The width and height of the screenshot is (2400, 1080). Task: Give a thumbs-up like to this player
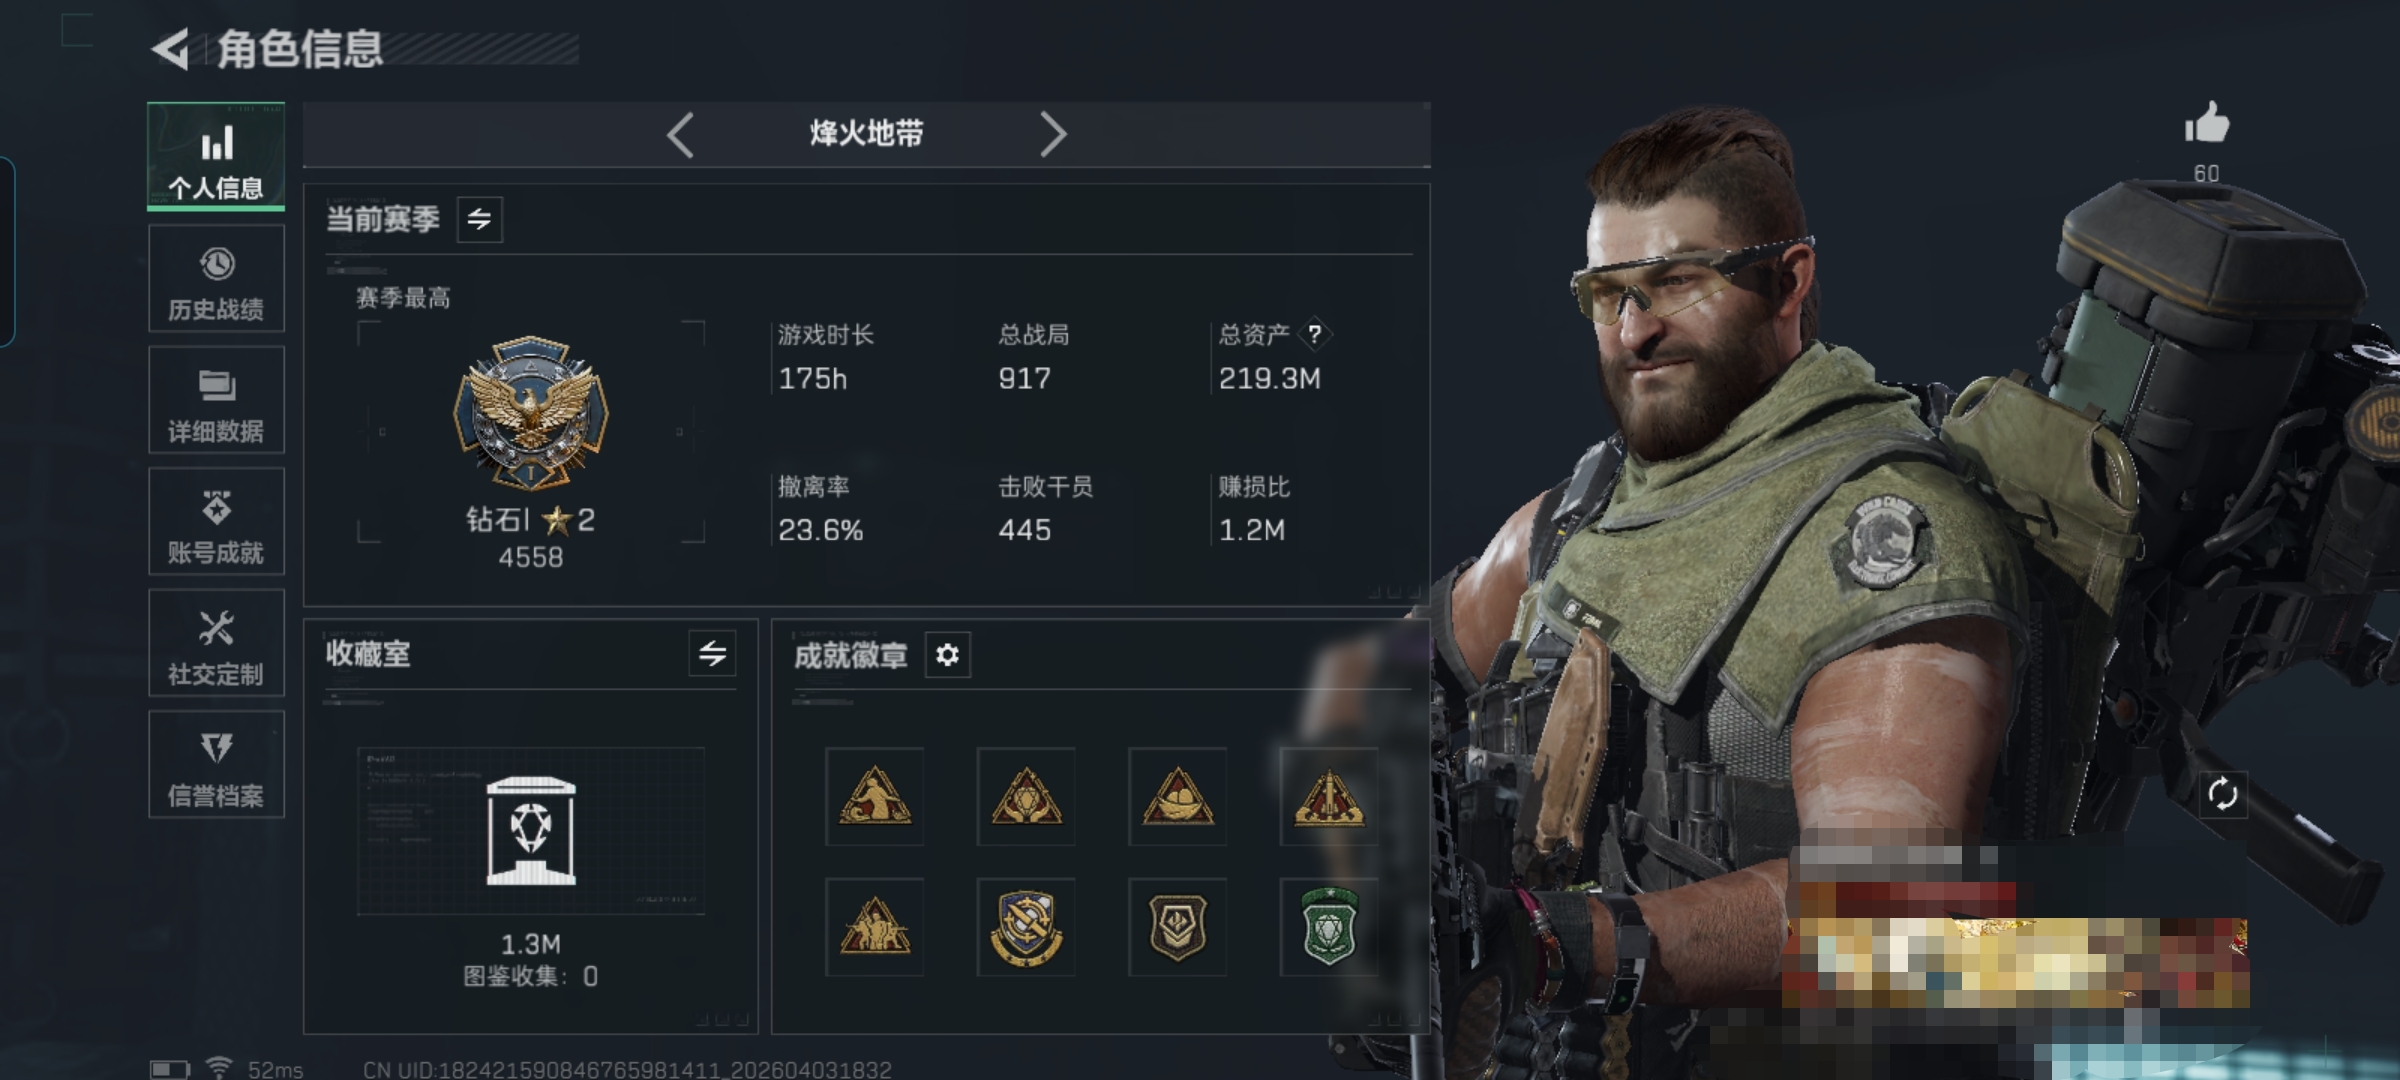(2206, 124)
